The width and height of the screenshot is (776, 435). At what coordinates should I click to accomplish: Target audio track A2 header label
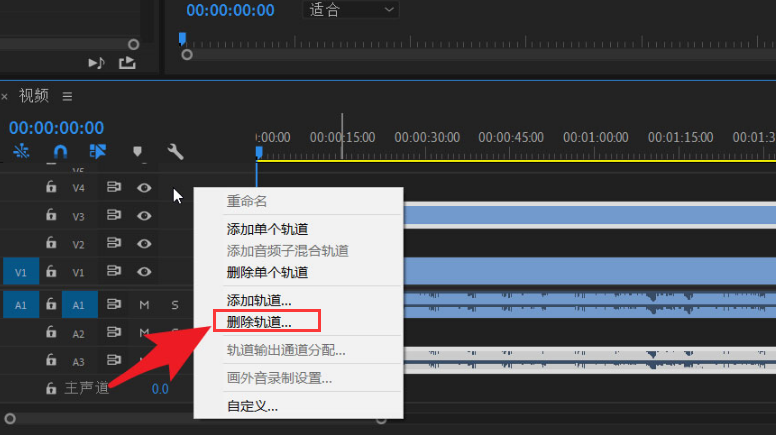(78, 334)
